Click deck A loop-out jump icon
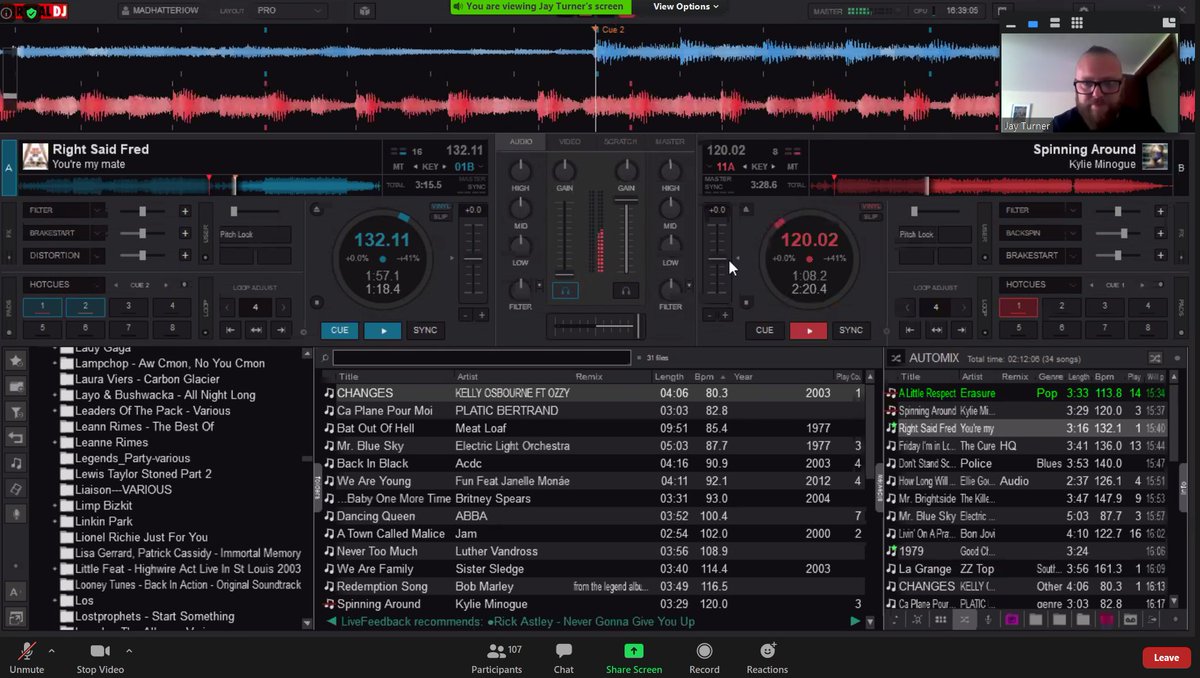Image resolution: width=1200 pixels, height=678 pixels. (x=281, y=330)
